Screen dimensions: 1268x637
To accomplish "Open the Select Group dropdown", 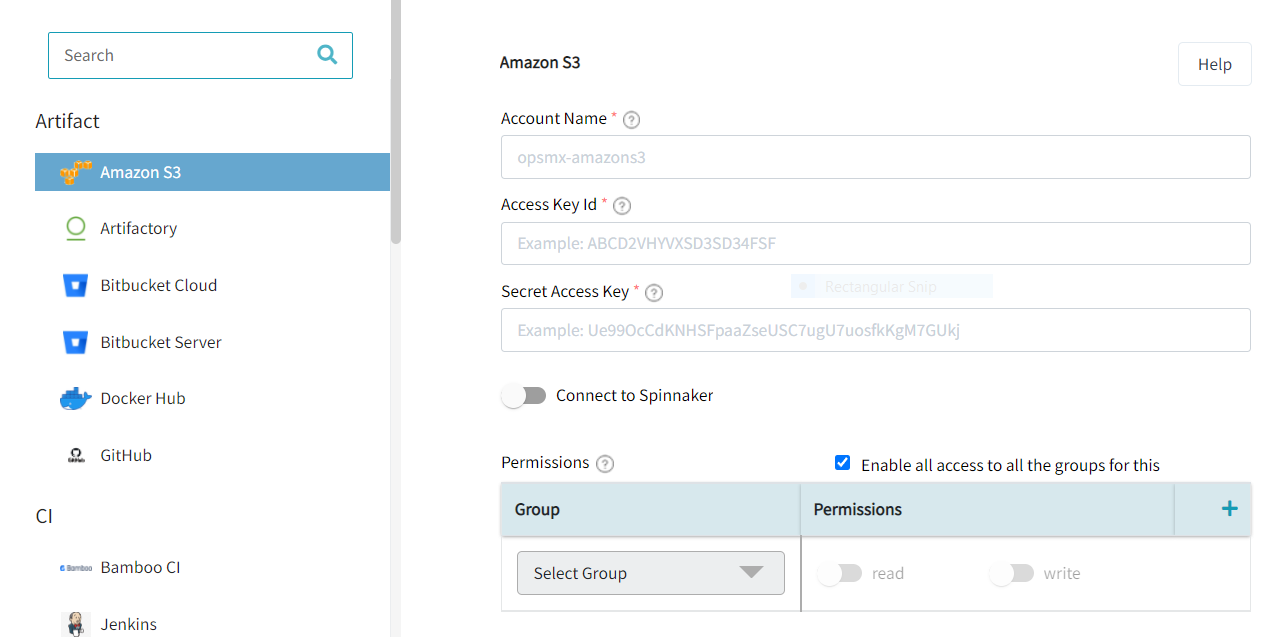I will tap(650, 573).
